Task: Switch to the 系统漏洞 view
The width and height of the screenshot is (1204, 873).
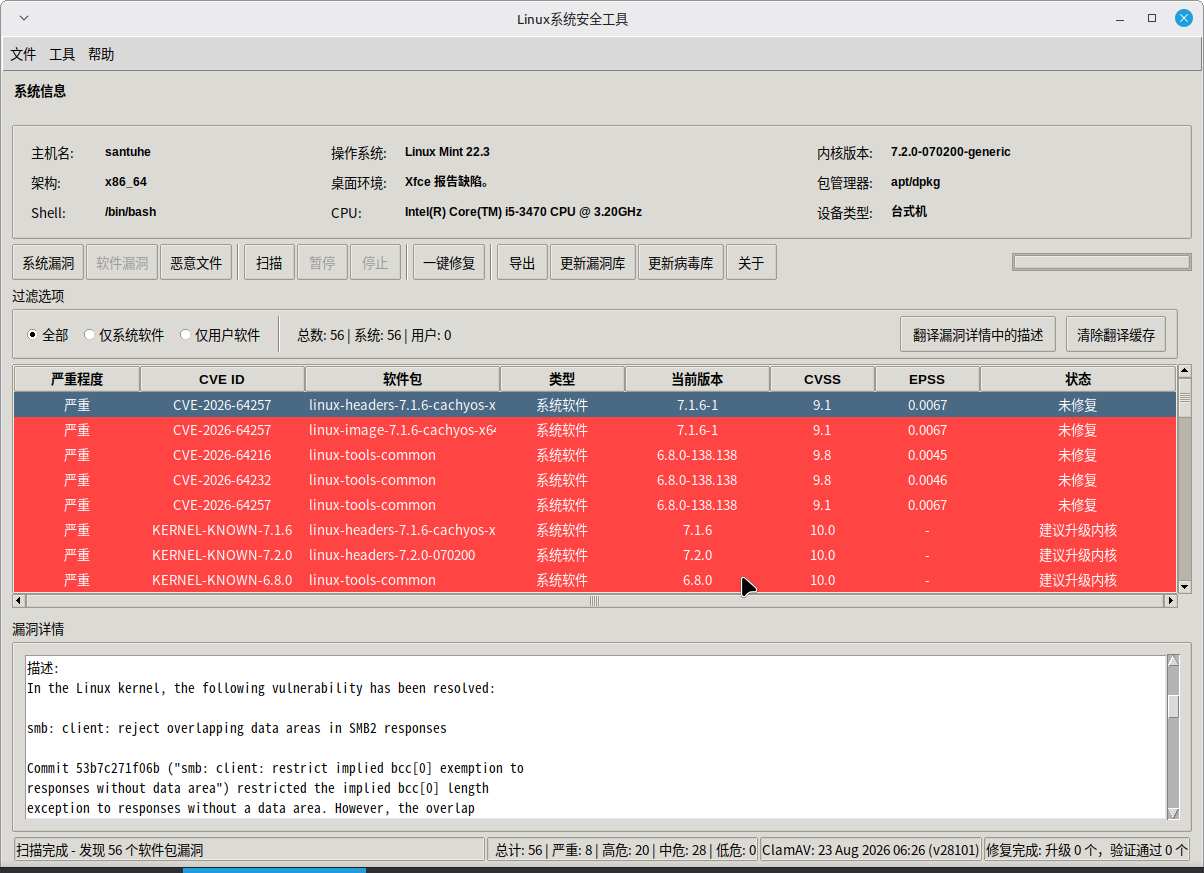Action: (48, 263)
